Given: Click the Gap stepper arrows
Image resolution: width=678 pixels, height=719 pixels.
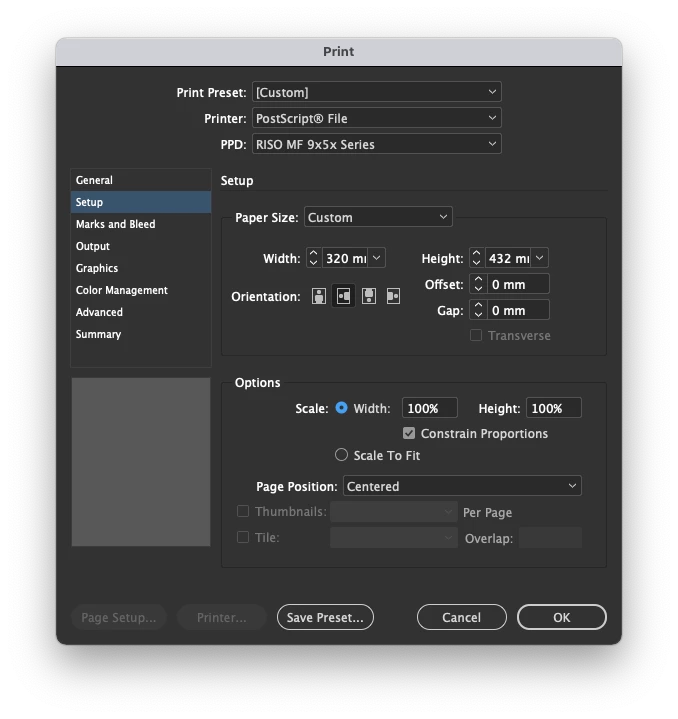Looking at the screenshot, I should tap(478, 310).
